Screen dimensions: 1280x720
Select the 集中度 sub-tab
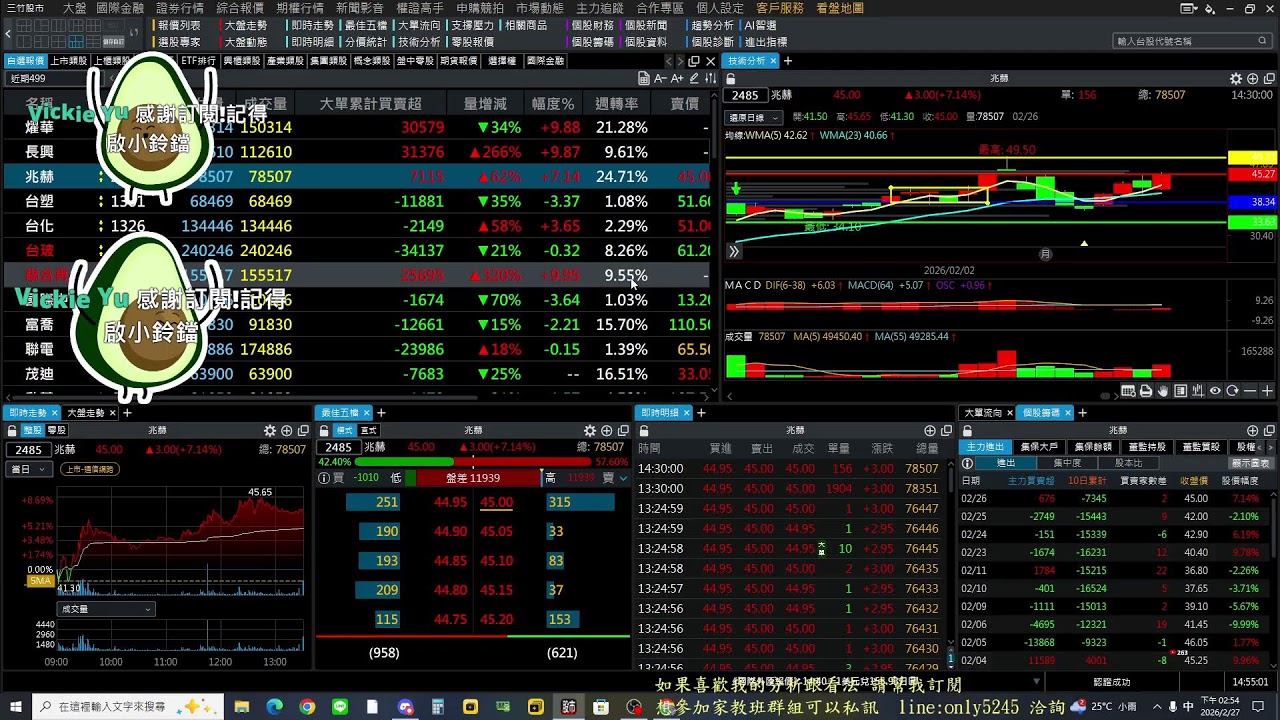(1067, 463)
